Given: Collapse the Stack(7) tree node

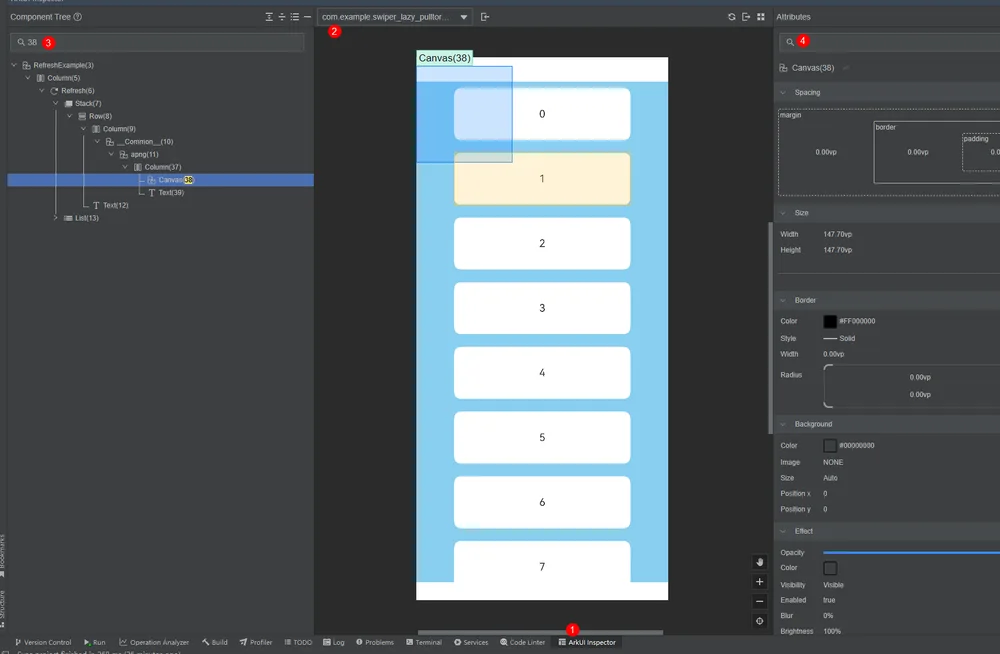Looking at the screenshot, I should [x=55, y=103].
